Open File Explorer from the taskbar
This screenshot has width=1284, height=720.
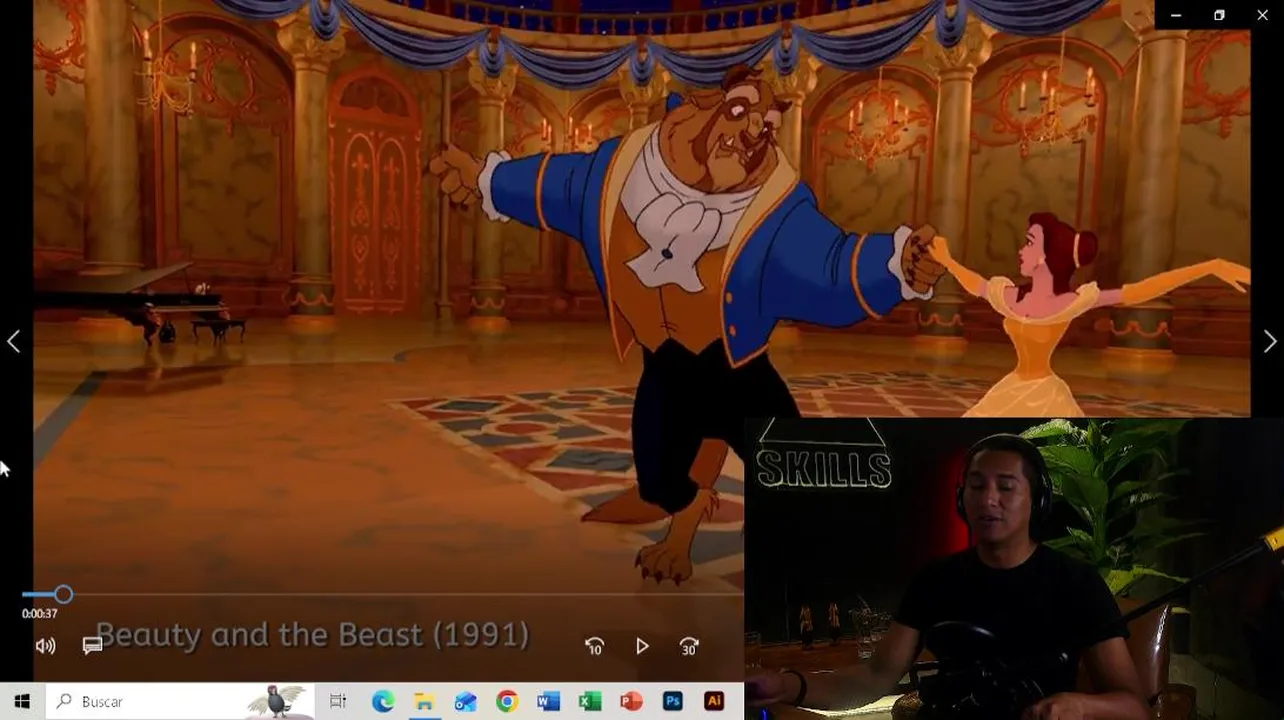pos(424,702)
